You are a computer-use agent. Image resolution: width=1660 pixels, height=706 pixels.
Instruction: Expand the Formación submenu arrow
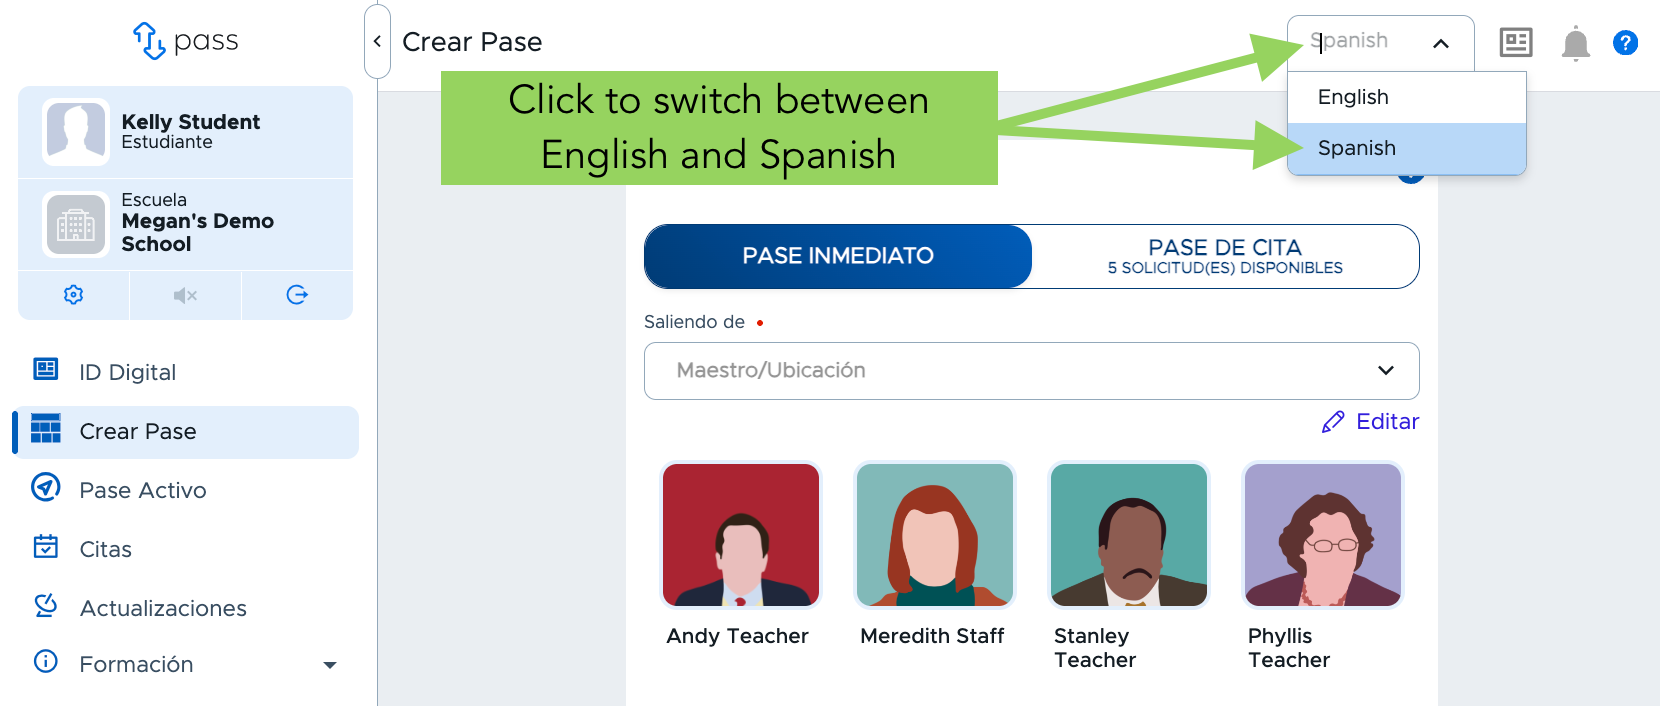[x=330, y=665]
